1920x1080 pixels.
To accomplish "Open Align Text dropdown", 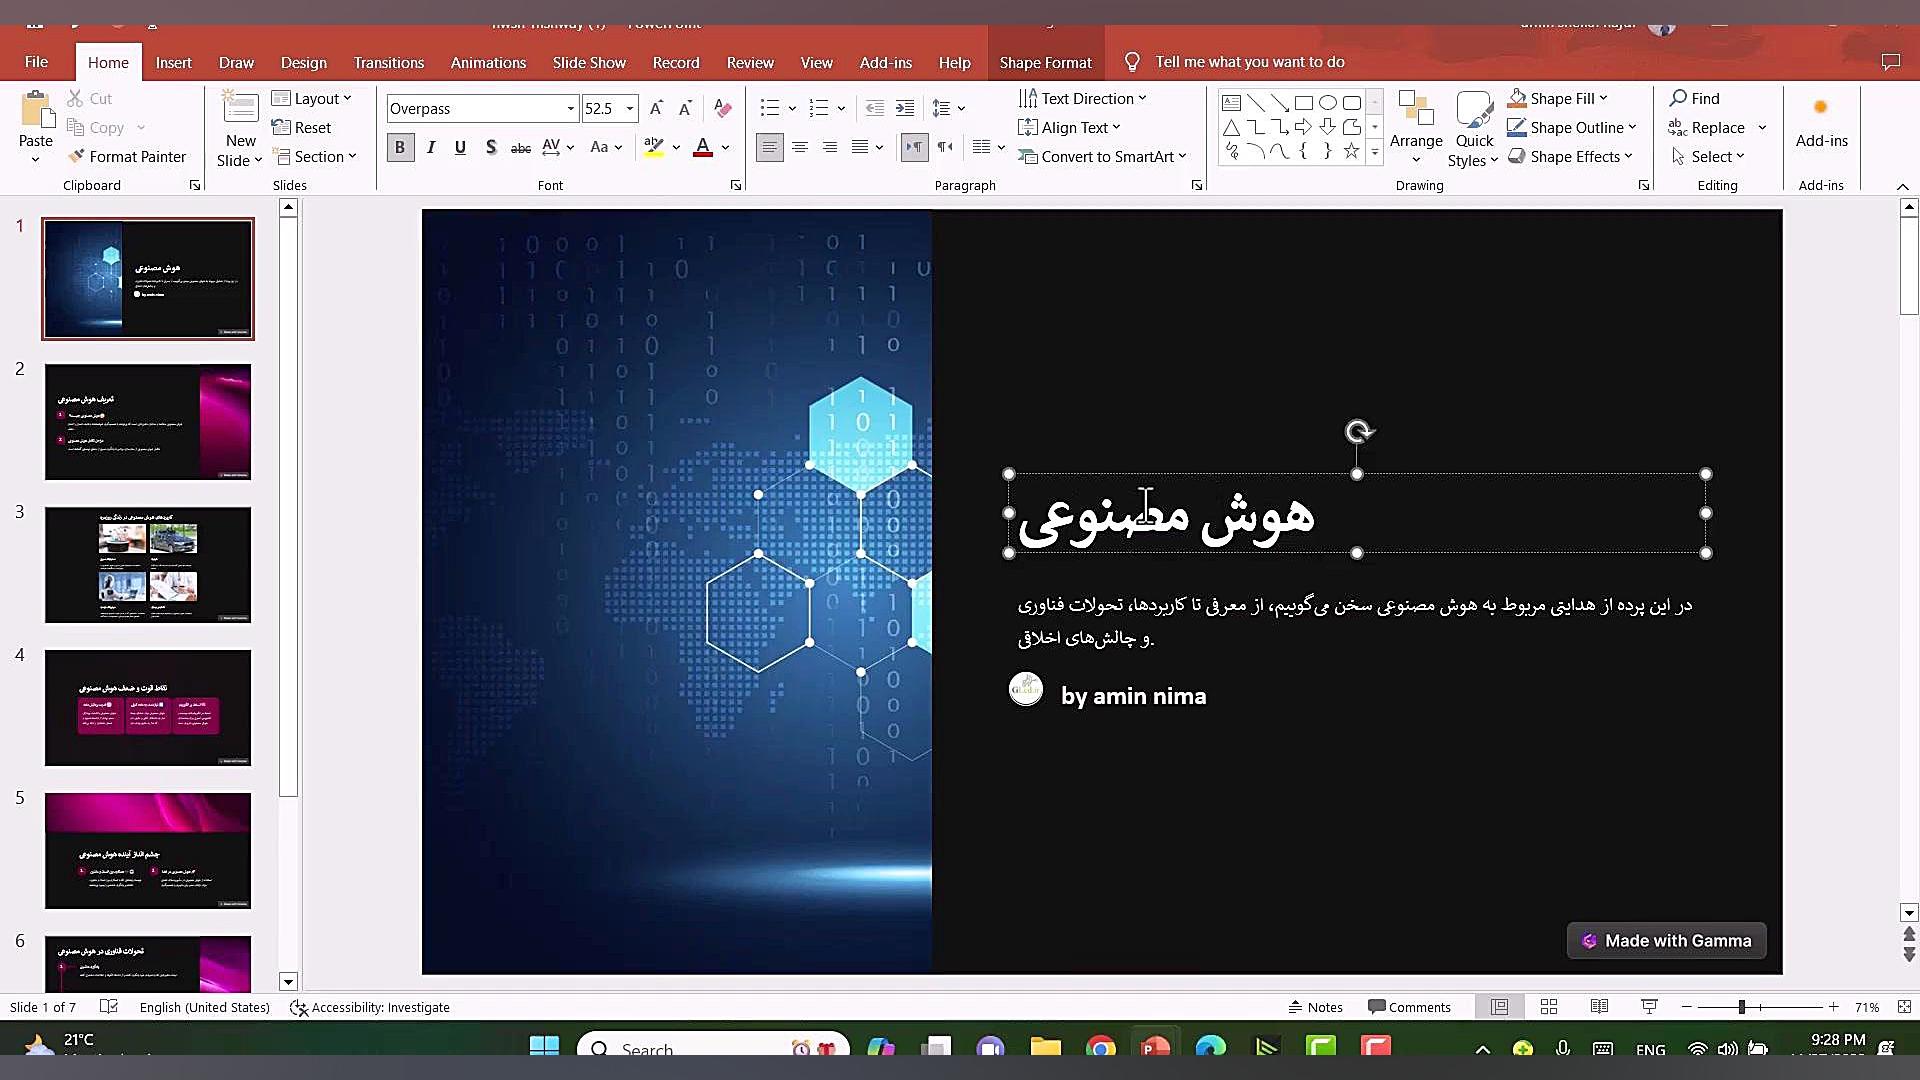I will click(1069, 127).
